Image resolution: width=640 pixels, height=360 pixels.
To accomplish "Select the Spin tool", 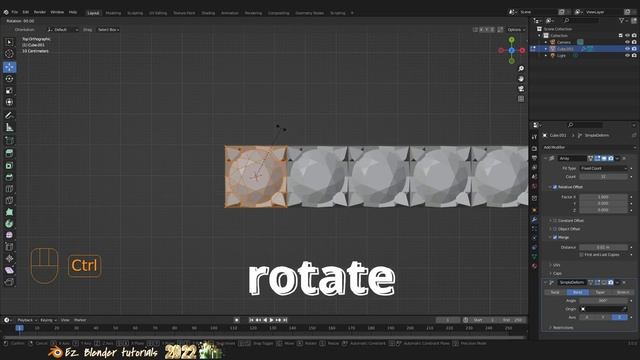I will (9, 224).
